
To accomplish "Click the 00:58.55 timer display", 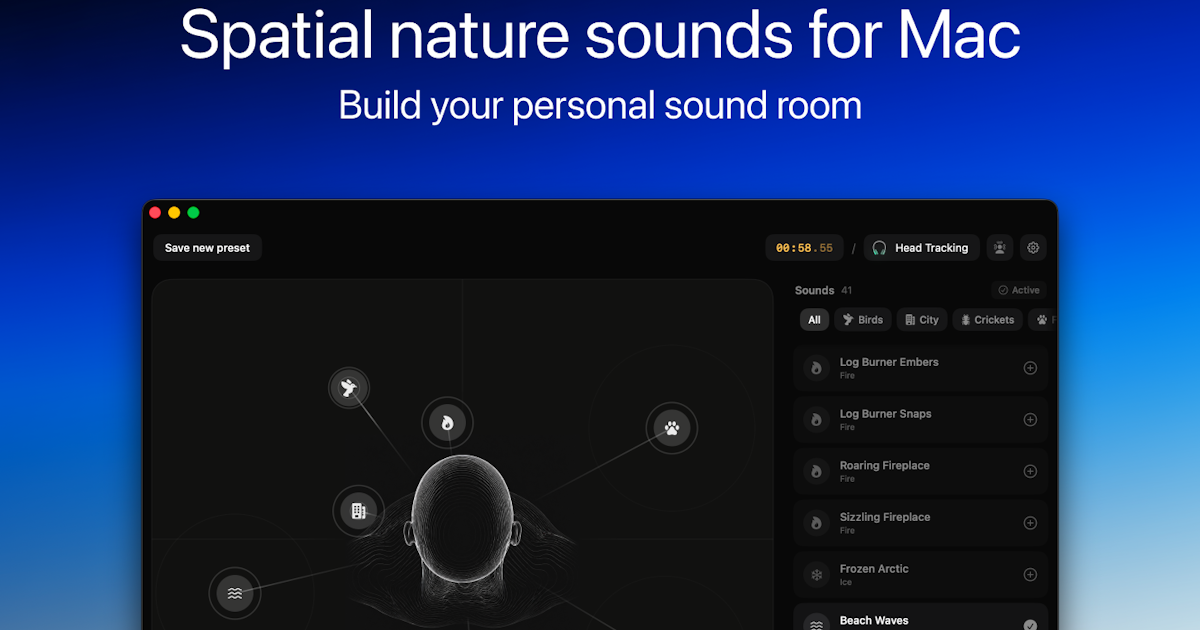I will tap(804, 248).
